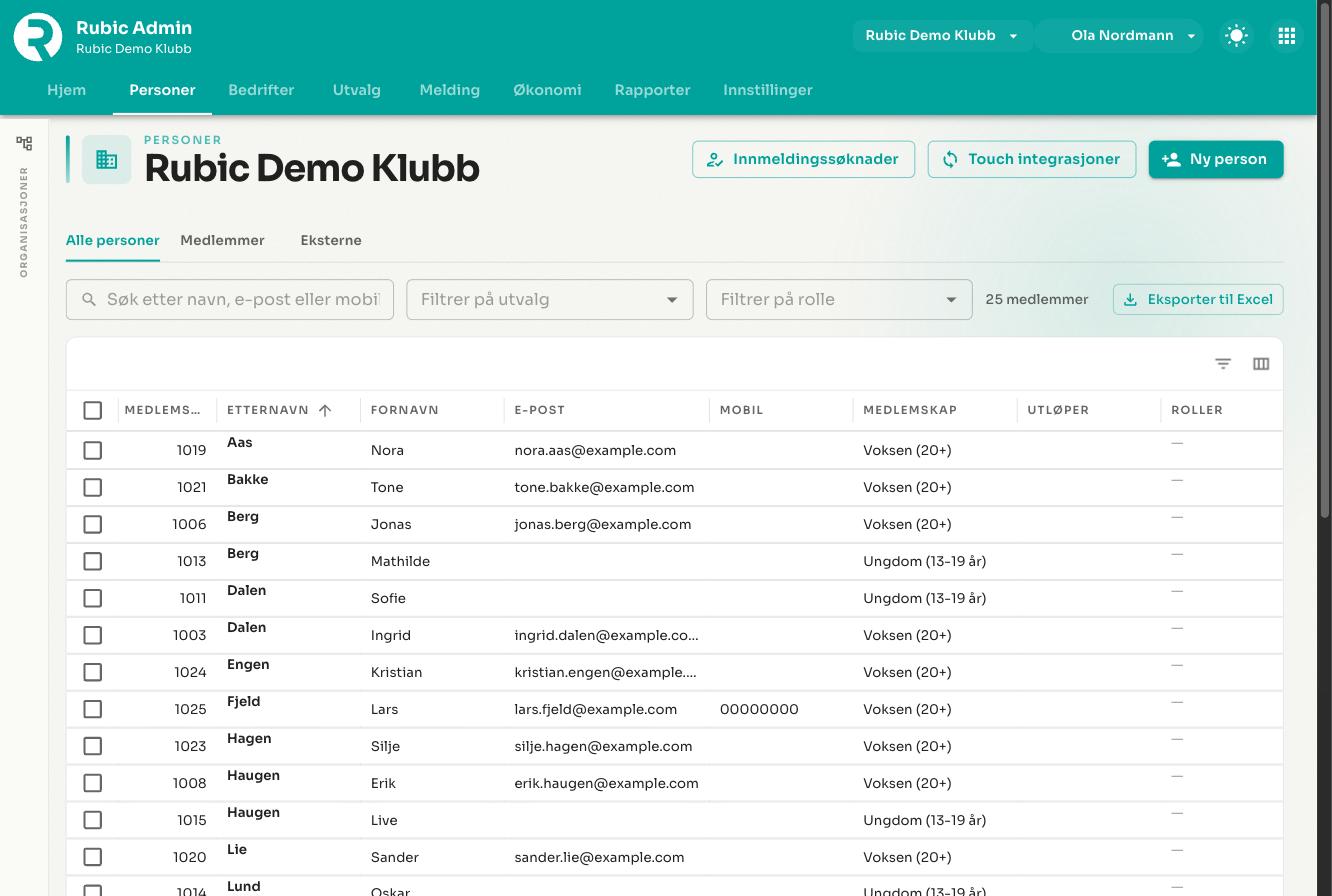
Task: Open the Bedrifter menu
Action: [261, 90]
